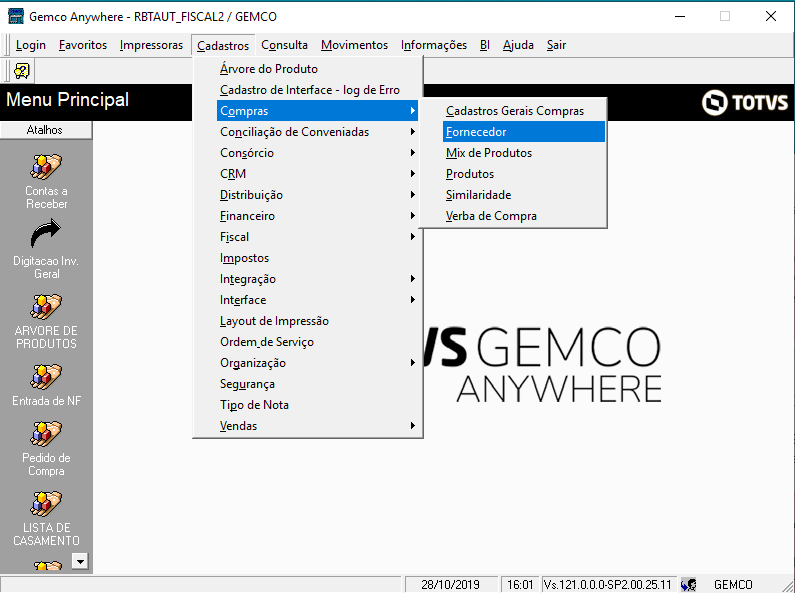Close the open Cadastros menu
This screenshot has height=593, width=795.
223,45
